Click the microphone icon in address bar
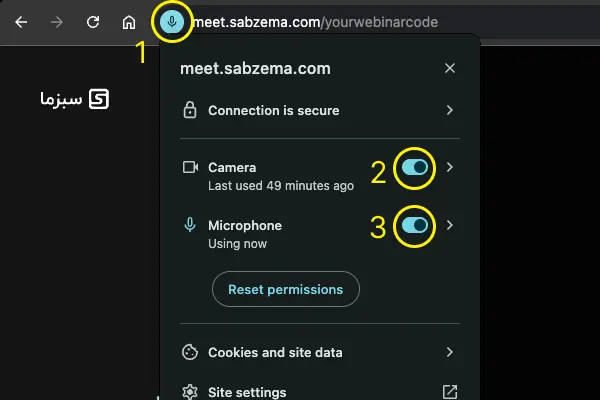600x400 pixels. [173, 21]
